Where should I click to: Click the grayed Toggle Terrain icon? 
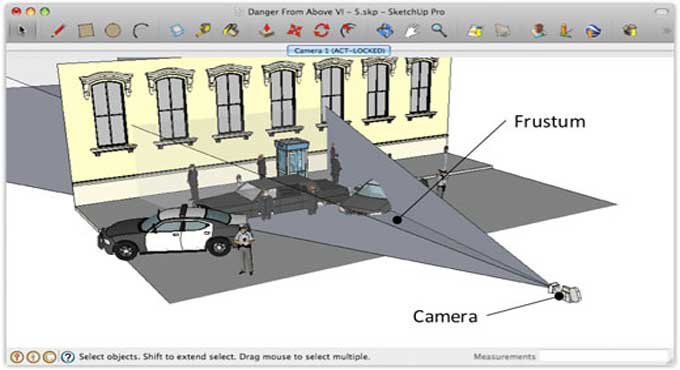(x=503, y=31)
